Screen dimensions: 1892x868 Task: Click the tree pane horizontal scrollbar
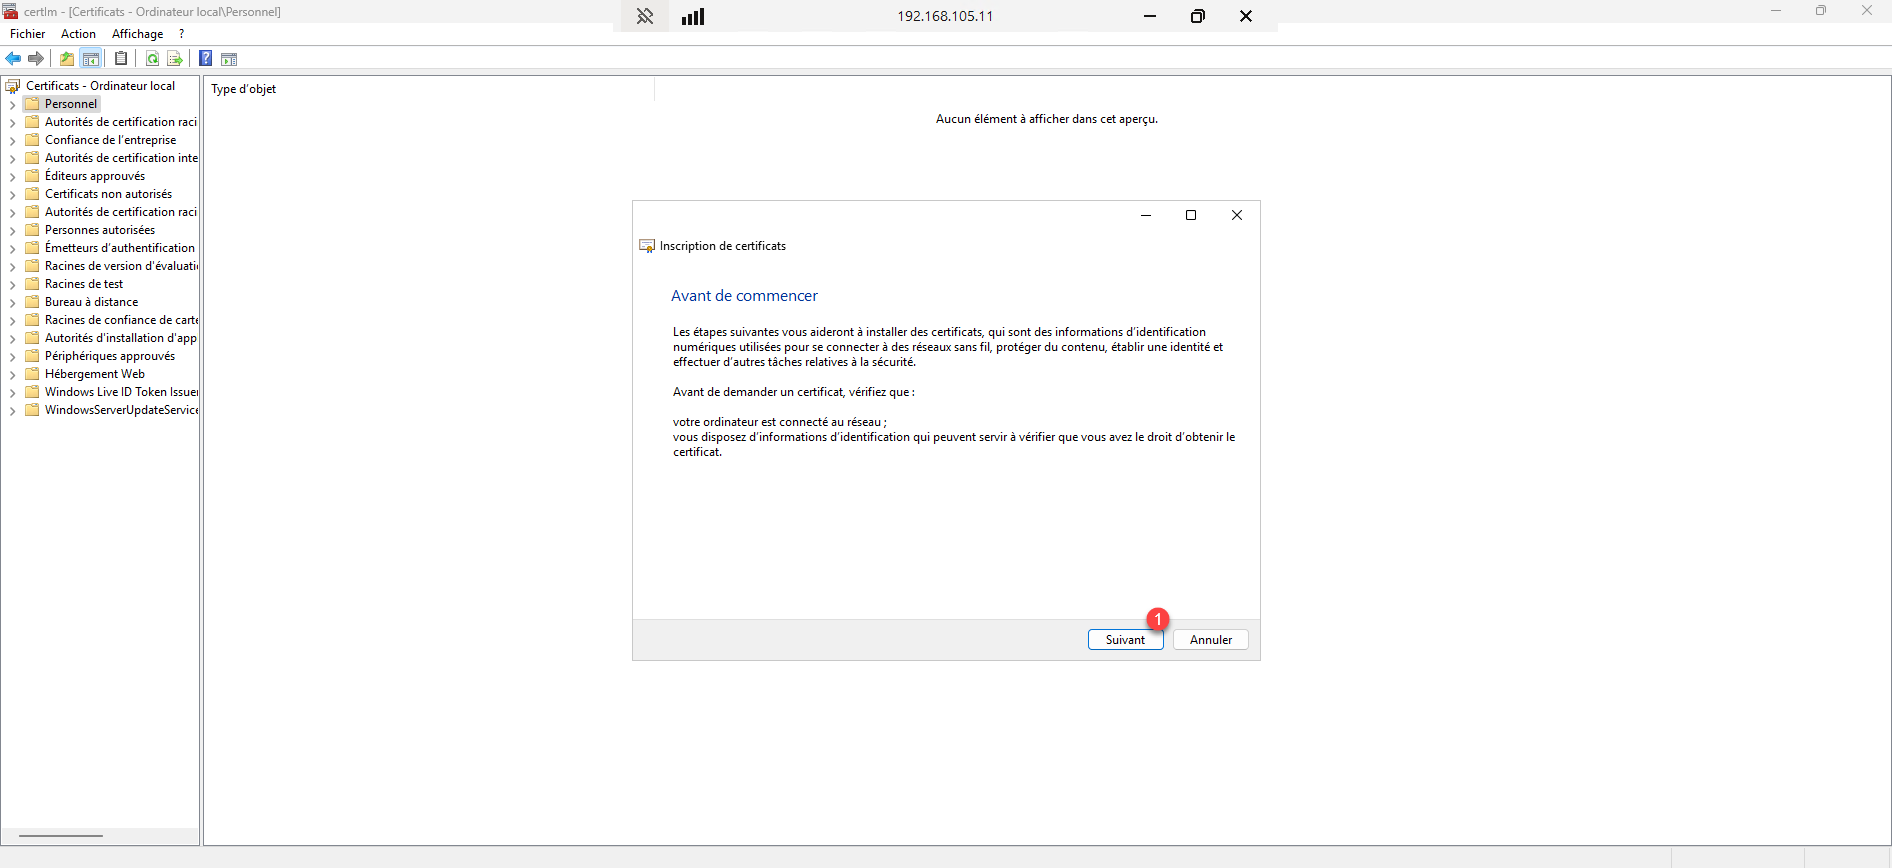61,835
